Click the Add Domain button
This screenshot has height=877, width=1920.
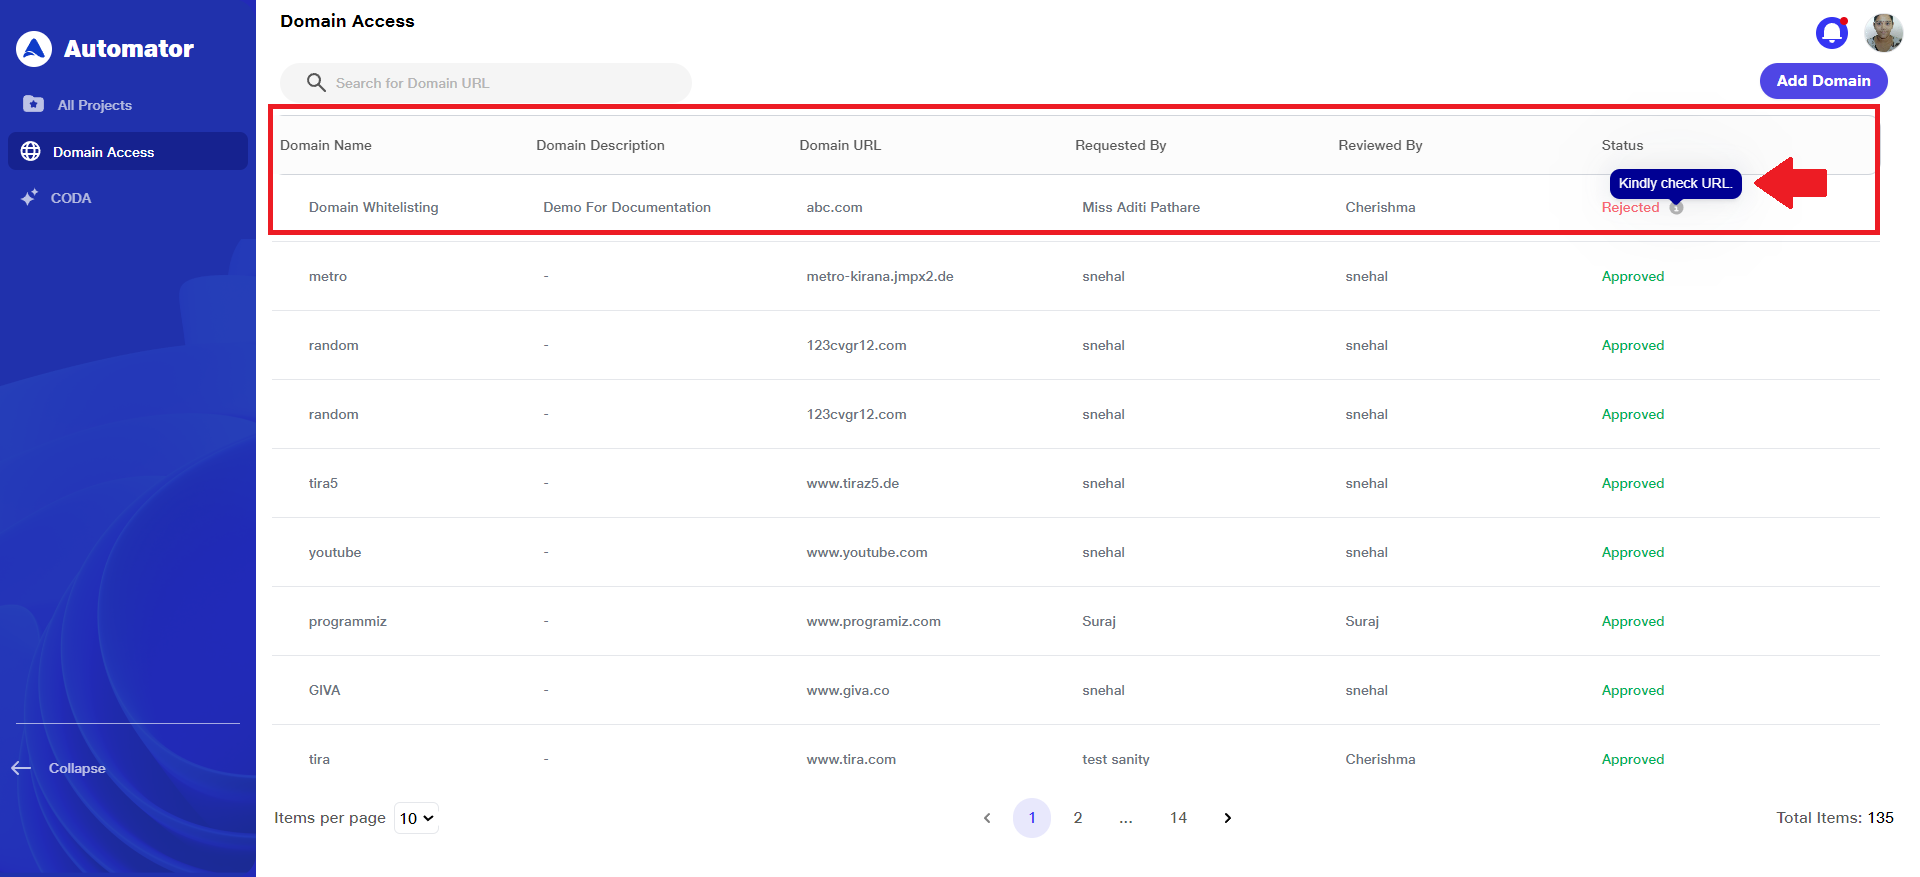click(1822, 81)
